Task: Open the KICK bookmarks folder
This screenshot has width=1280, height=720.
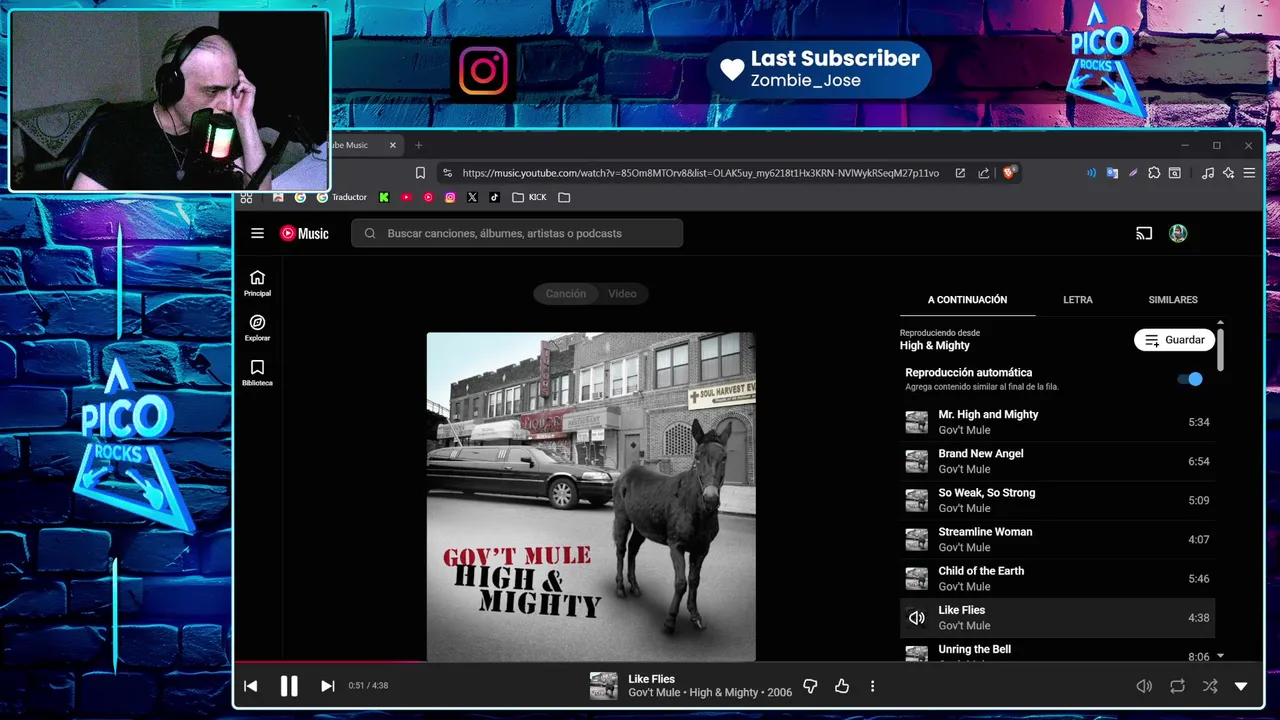Action: (529, 197)
